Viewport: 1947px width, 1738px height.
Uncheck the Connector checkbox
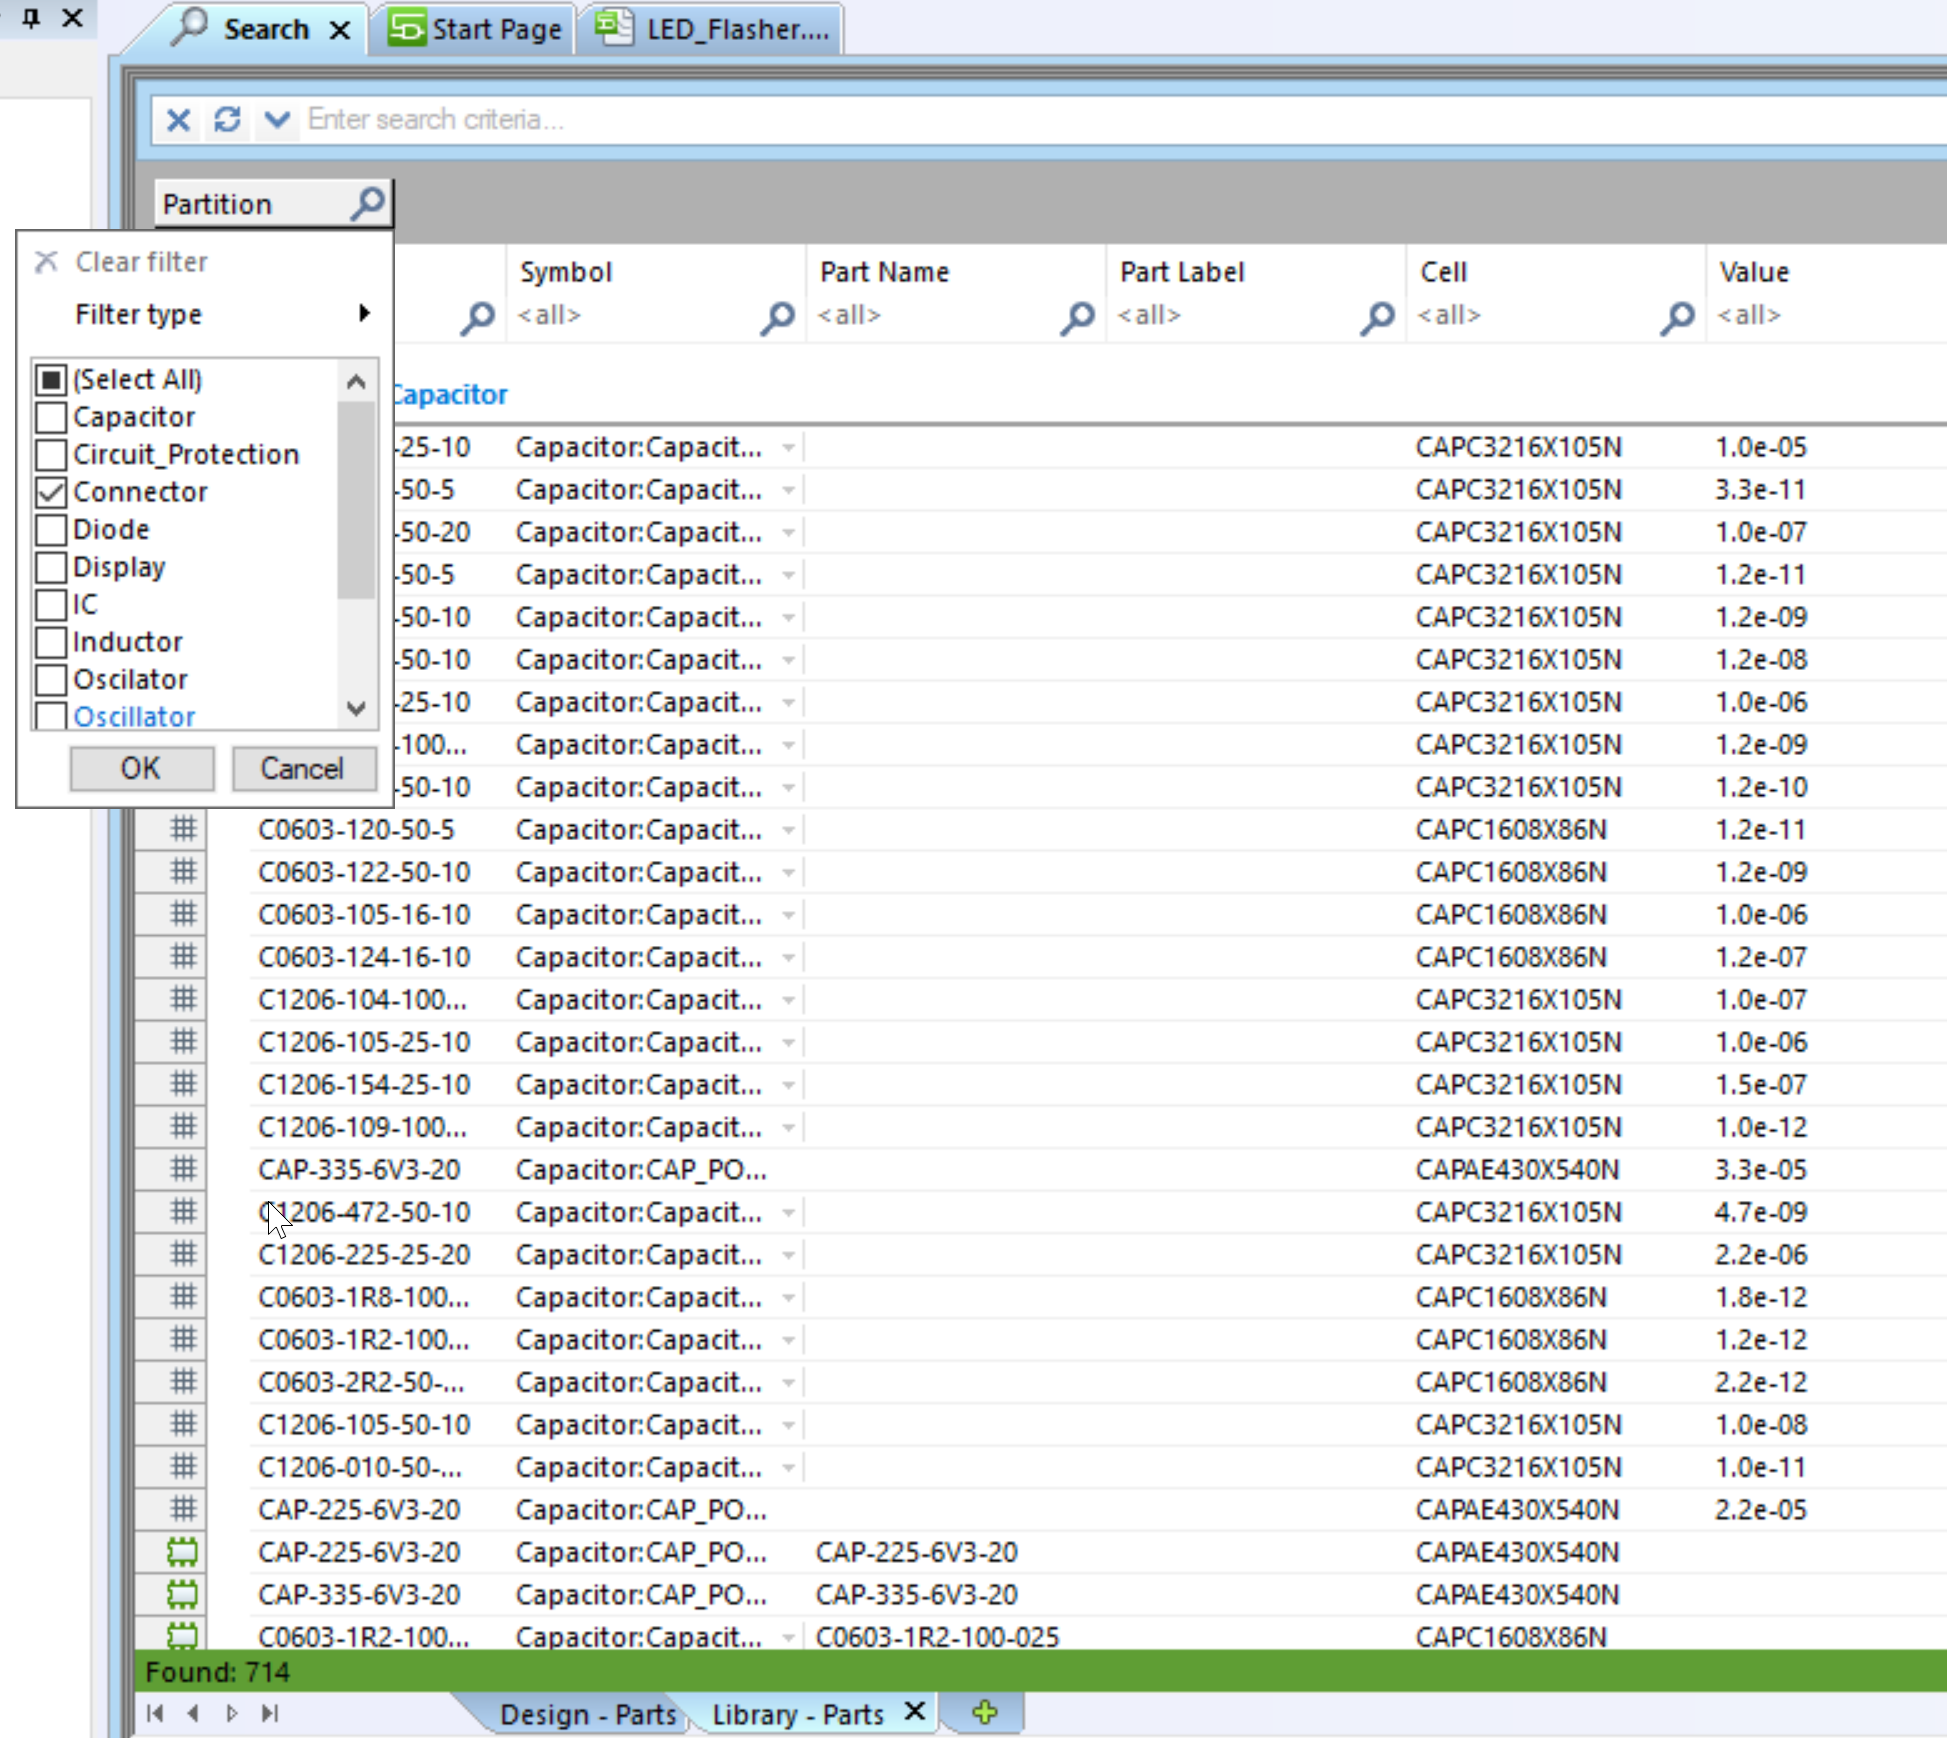[x=51, y=492]
